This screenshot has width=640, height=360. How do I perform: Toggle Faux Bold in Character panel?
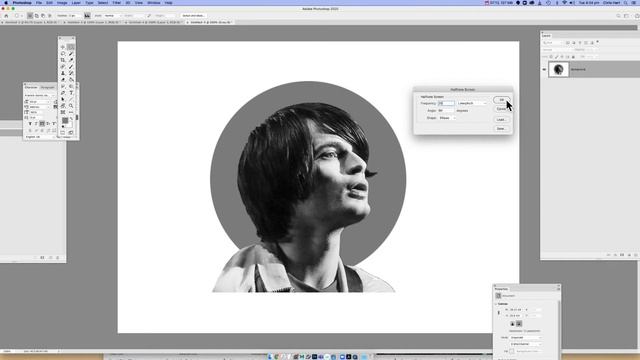point(30,124)
